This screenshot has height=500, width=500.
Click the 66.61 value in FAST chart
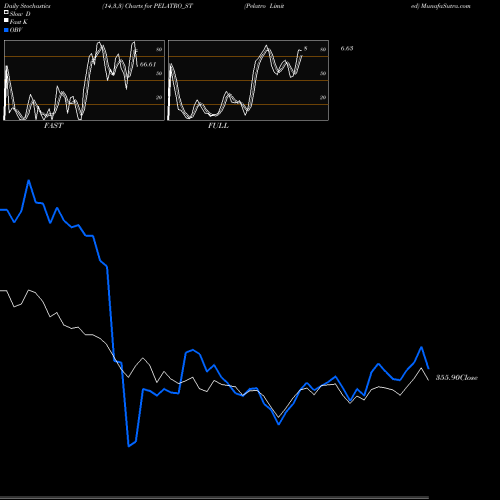[148, 64]
